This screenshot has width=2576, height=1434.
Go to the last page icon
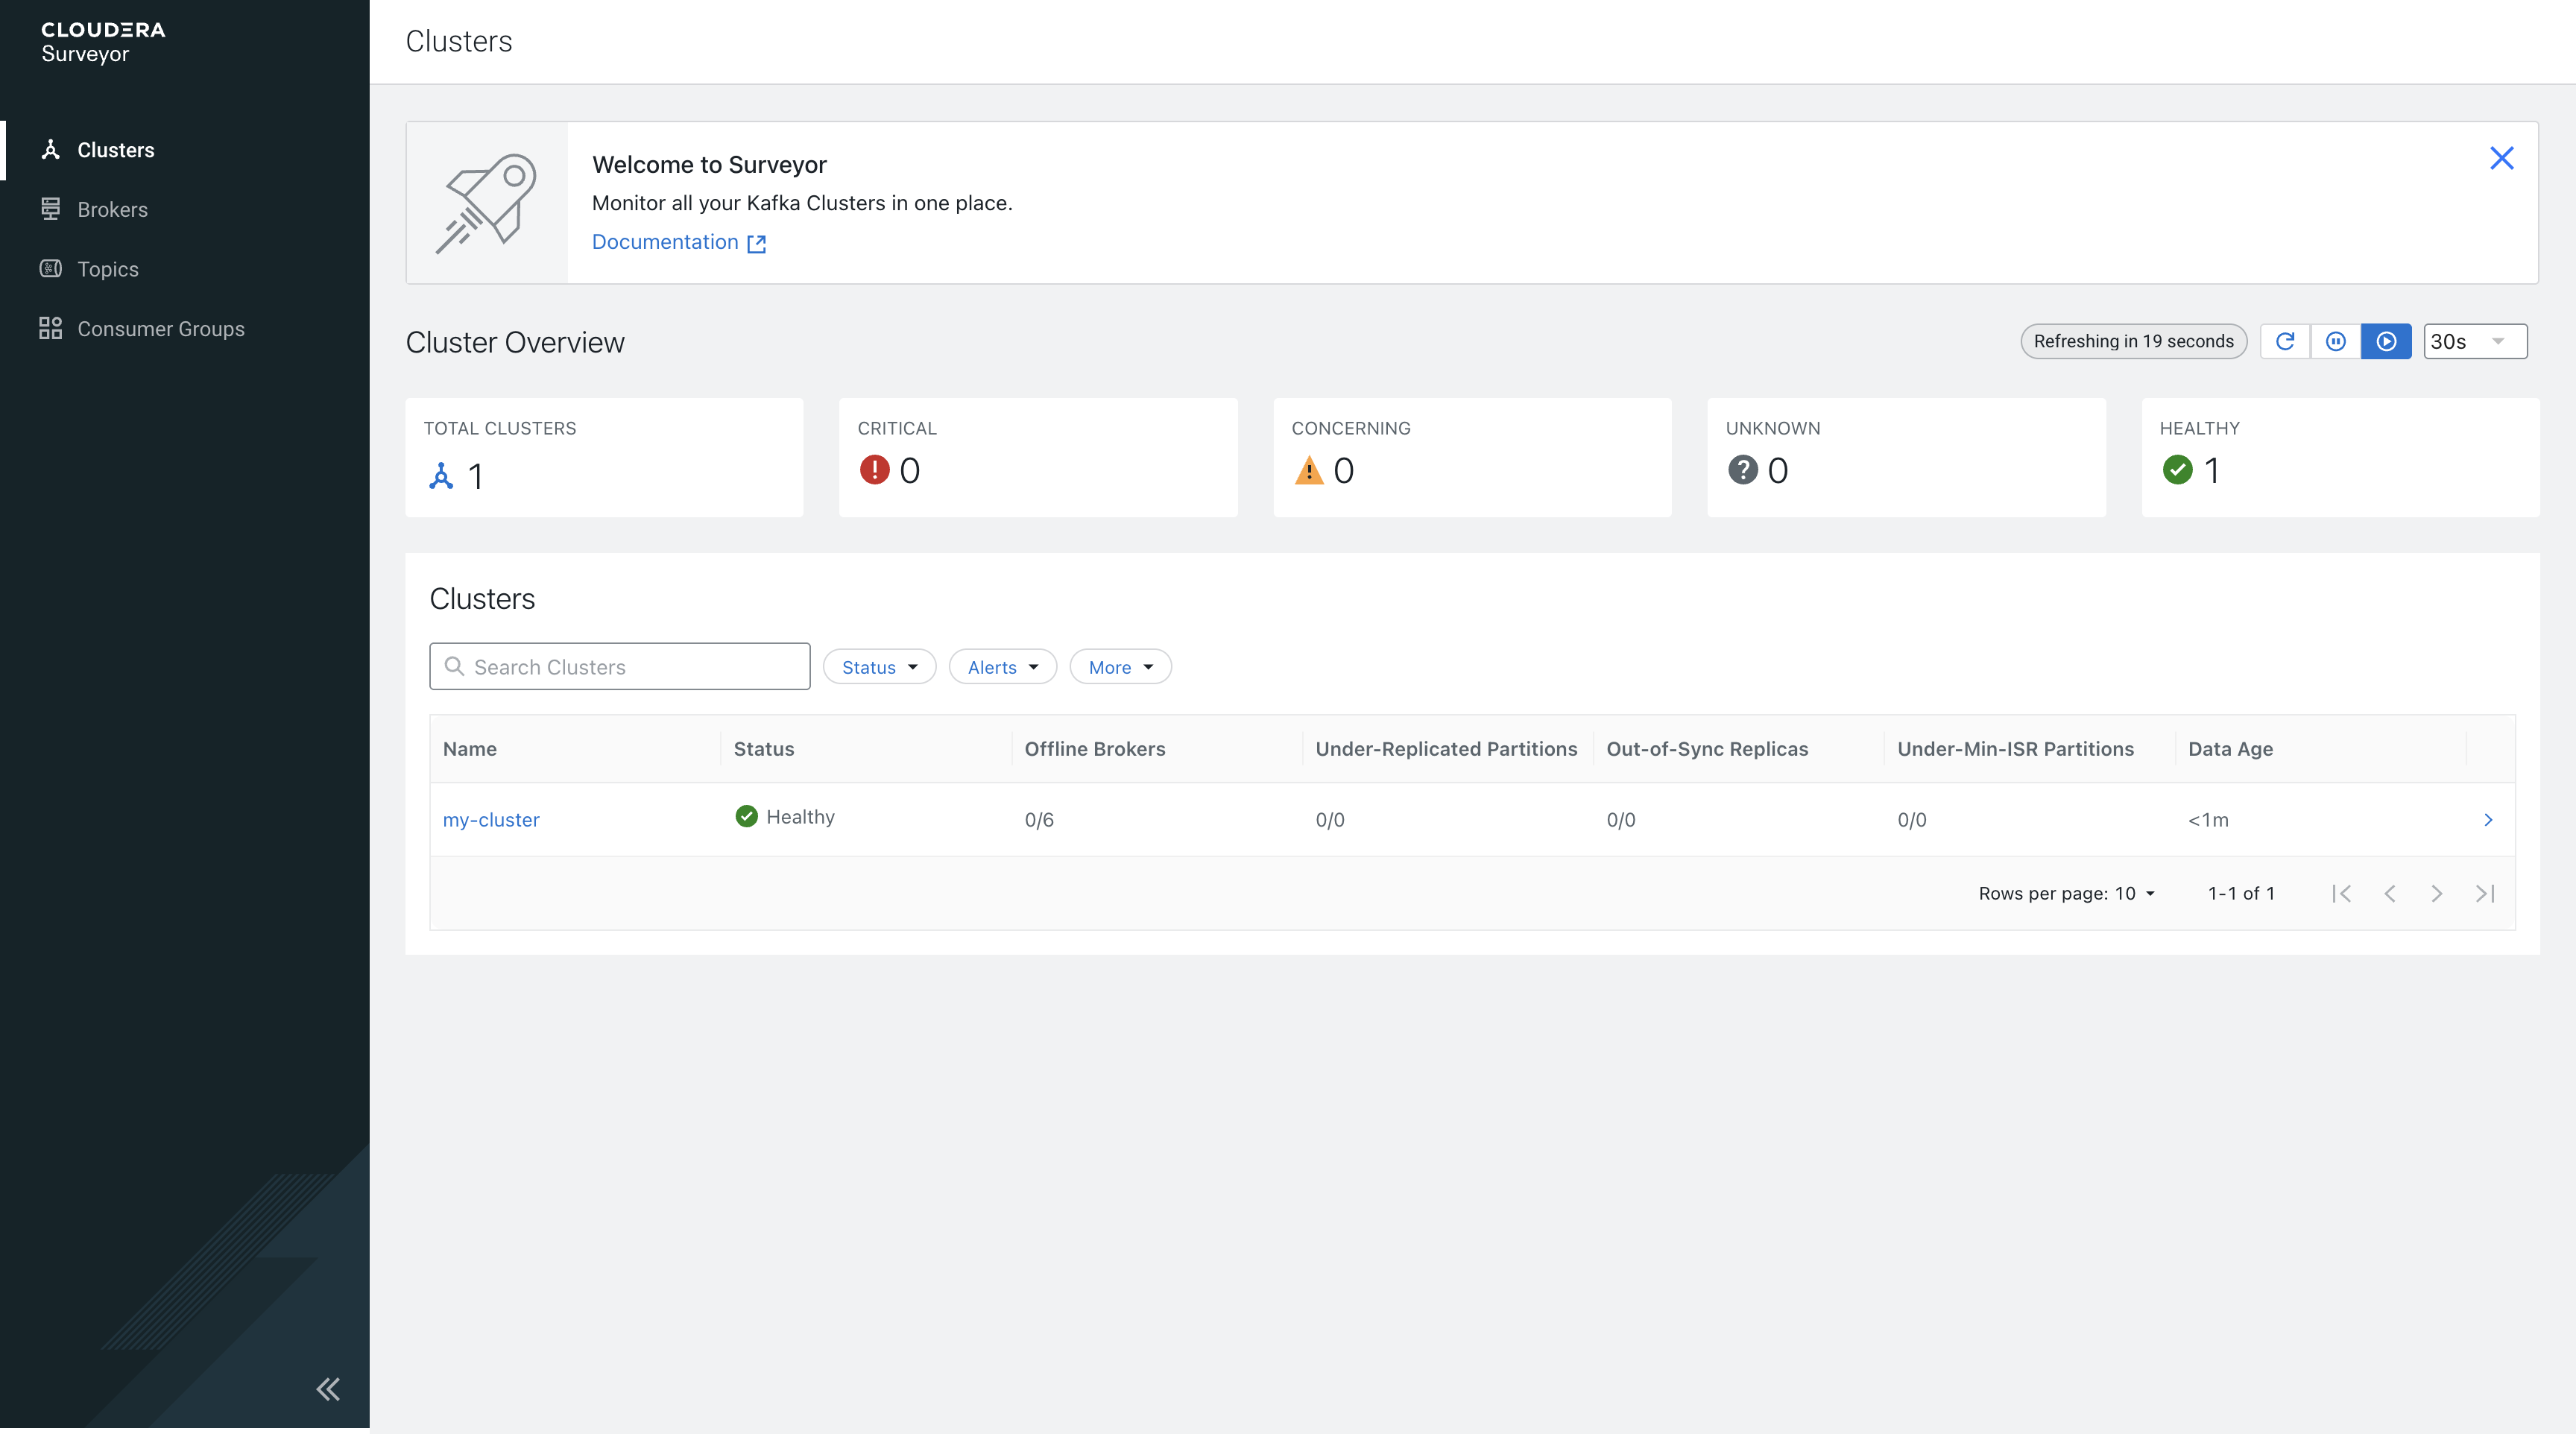pyautogui.click(x=2485, y=893)
